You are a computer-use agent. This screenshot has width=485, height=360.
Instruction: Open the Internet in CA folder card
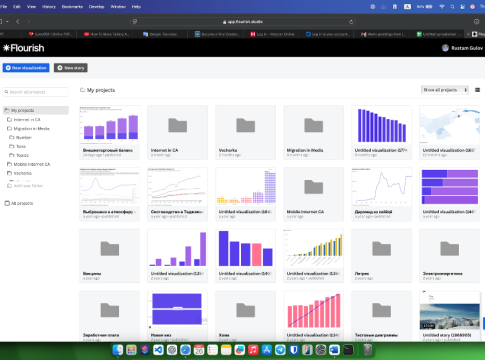pyautogui.click(x=177, y=132)
